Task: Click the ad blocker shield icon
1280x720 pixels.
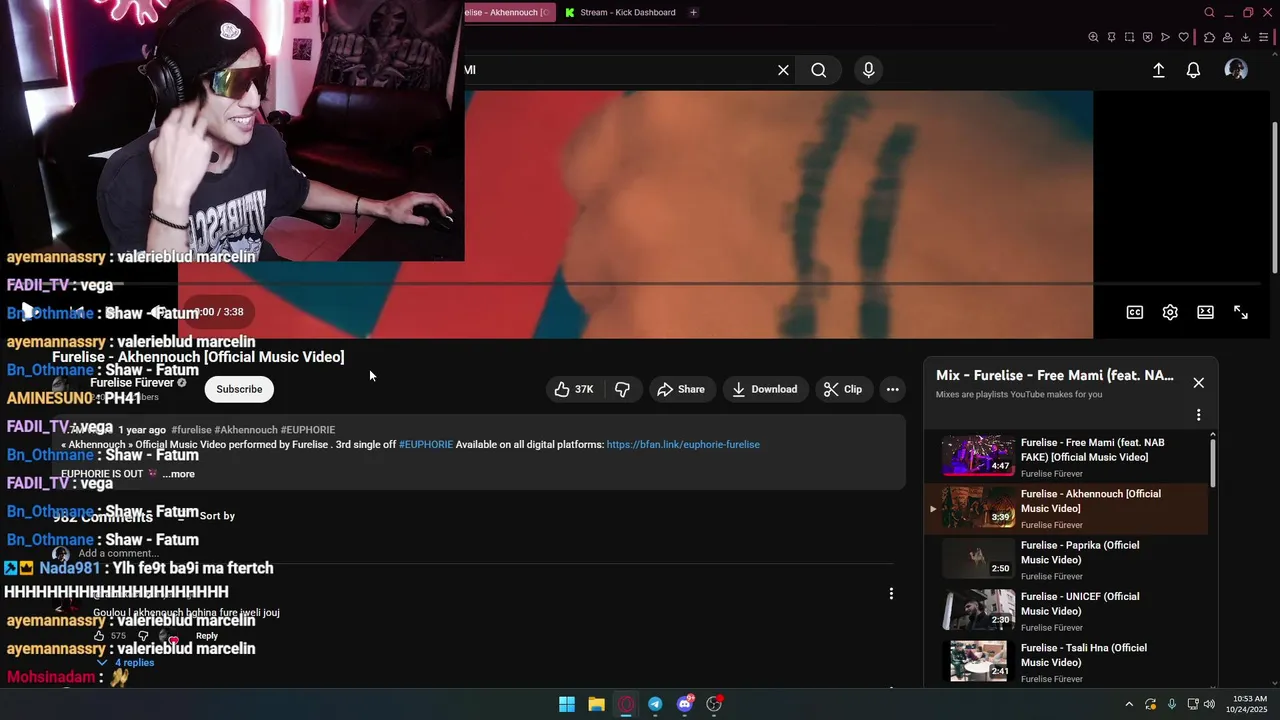Action: click(1147, 37)
